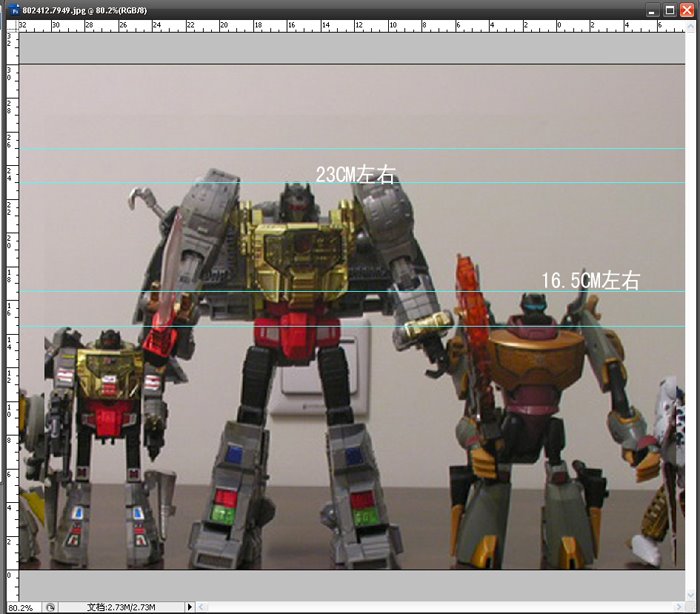The height and width of the screenshot is (614, 700).
Task: Click the status bar workgroup icon
Action: 50,607
